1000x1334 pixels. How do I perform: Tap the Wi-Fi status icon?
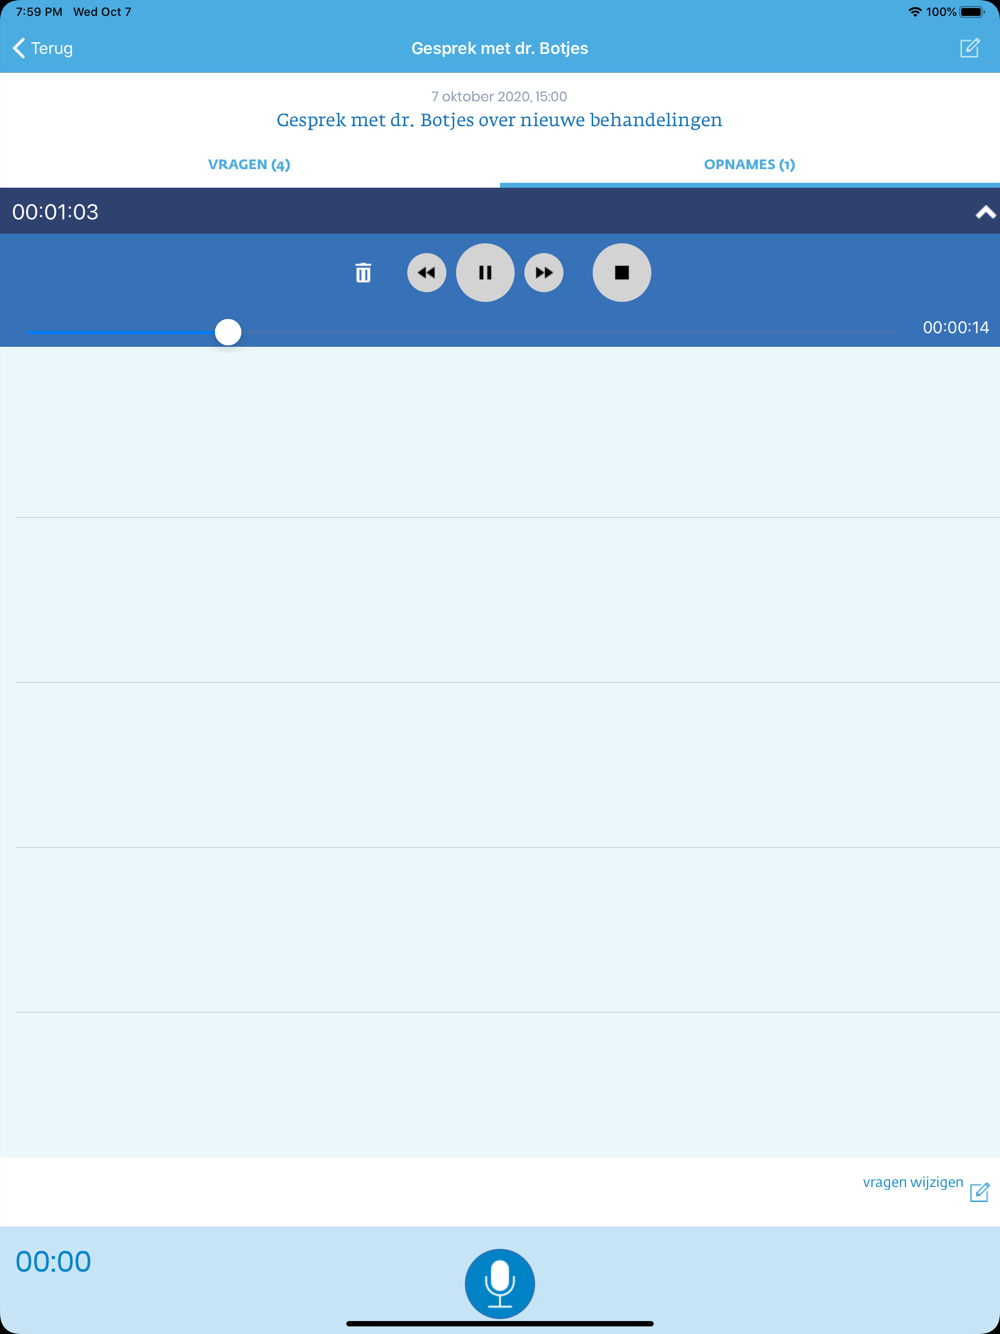click(x=914, y=12)
